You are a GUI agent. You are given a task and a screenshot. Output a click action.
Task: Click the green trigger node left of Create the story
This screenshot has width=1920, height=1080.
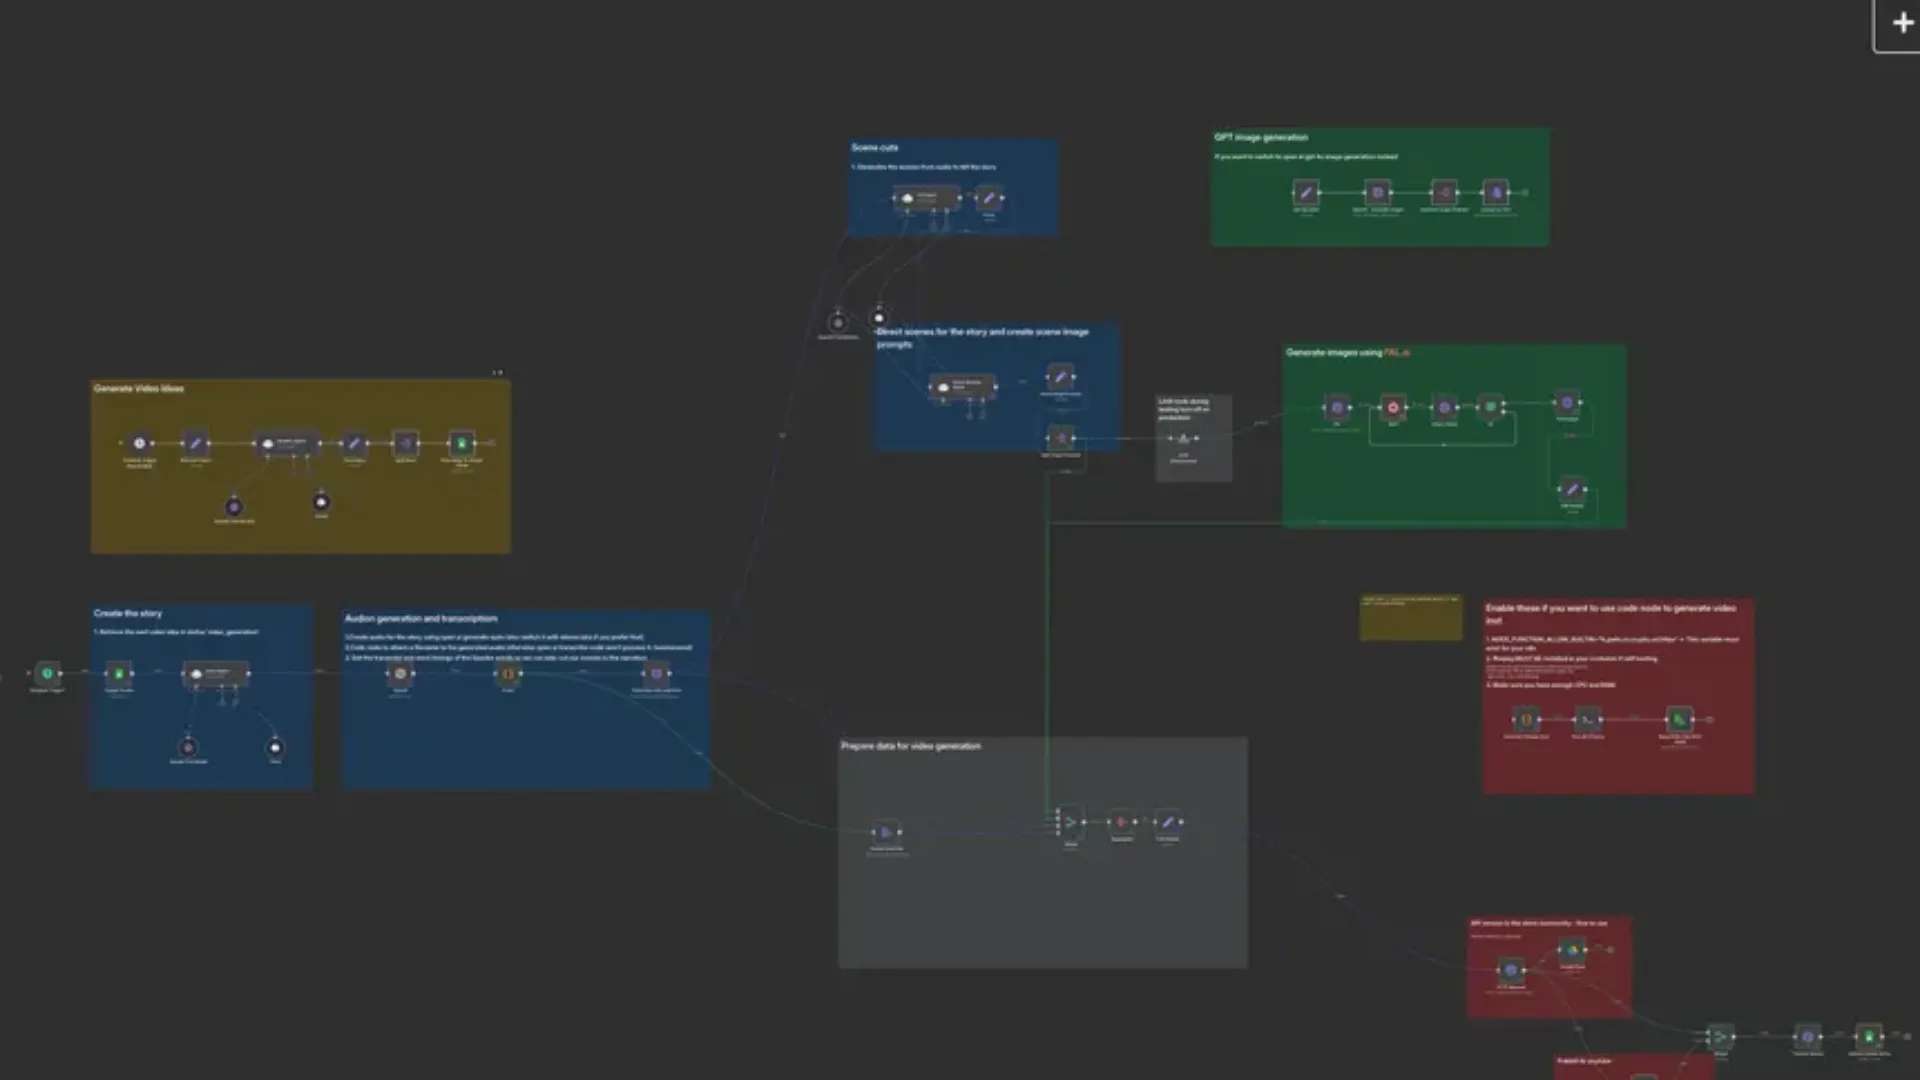click(47, 674)
